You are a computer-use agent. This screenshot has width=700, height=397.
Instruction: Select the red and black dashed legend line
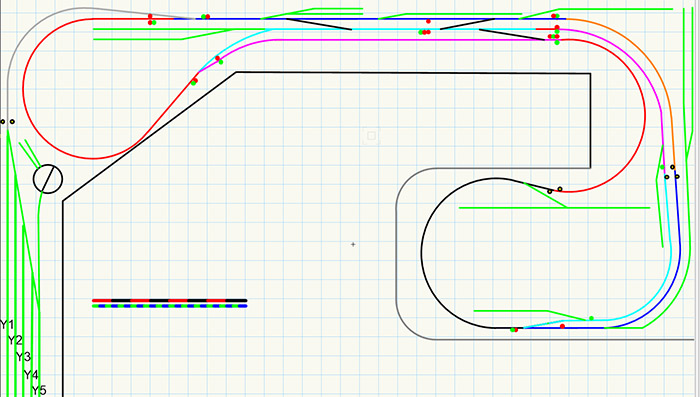click(170, 301)
